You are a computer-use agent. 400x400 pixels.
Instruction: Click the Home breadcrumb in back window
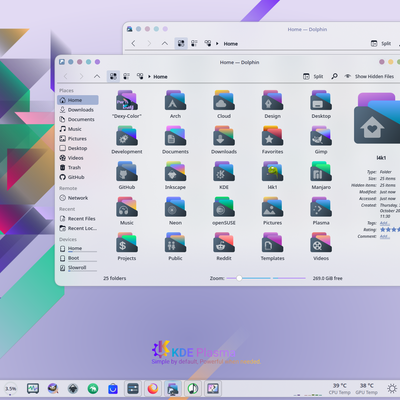click(x=231, y=44)
